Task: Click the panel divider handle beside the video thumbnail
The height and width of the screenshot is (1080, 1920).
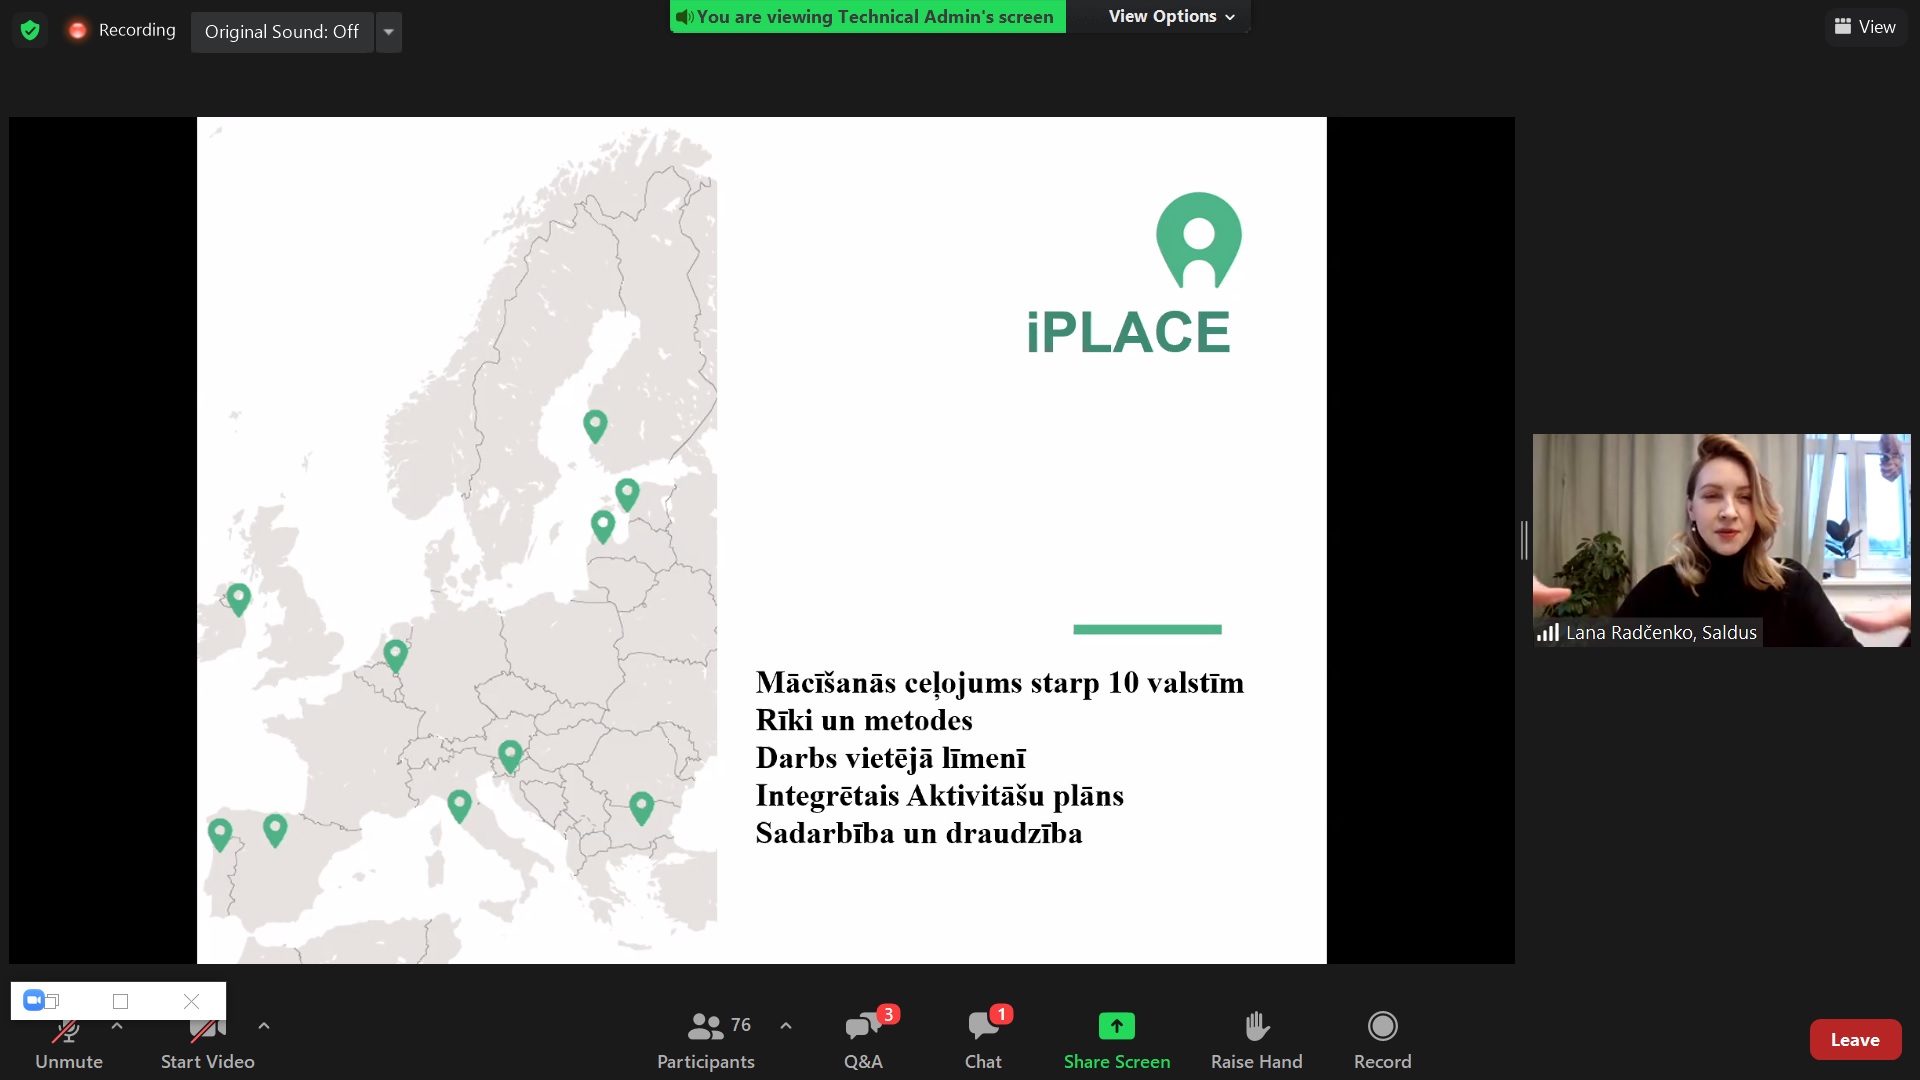Action: pos(1524,540)
